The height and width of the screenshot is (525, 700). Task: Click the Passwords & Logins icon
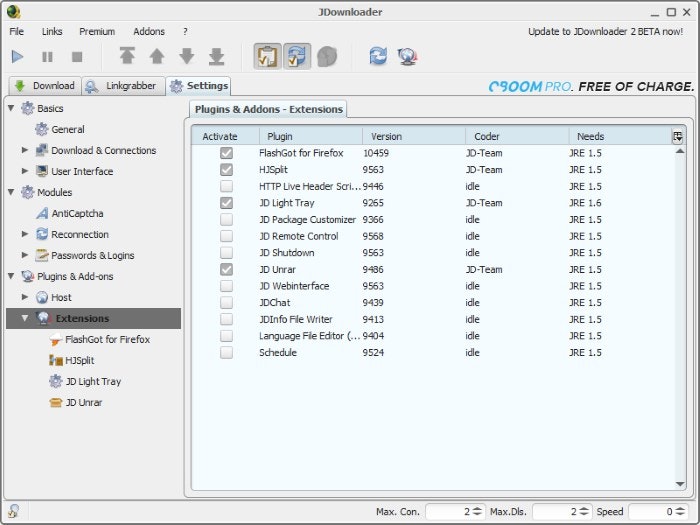42,255
